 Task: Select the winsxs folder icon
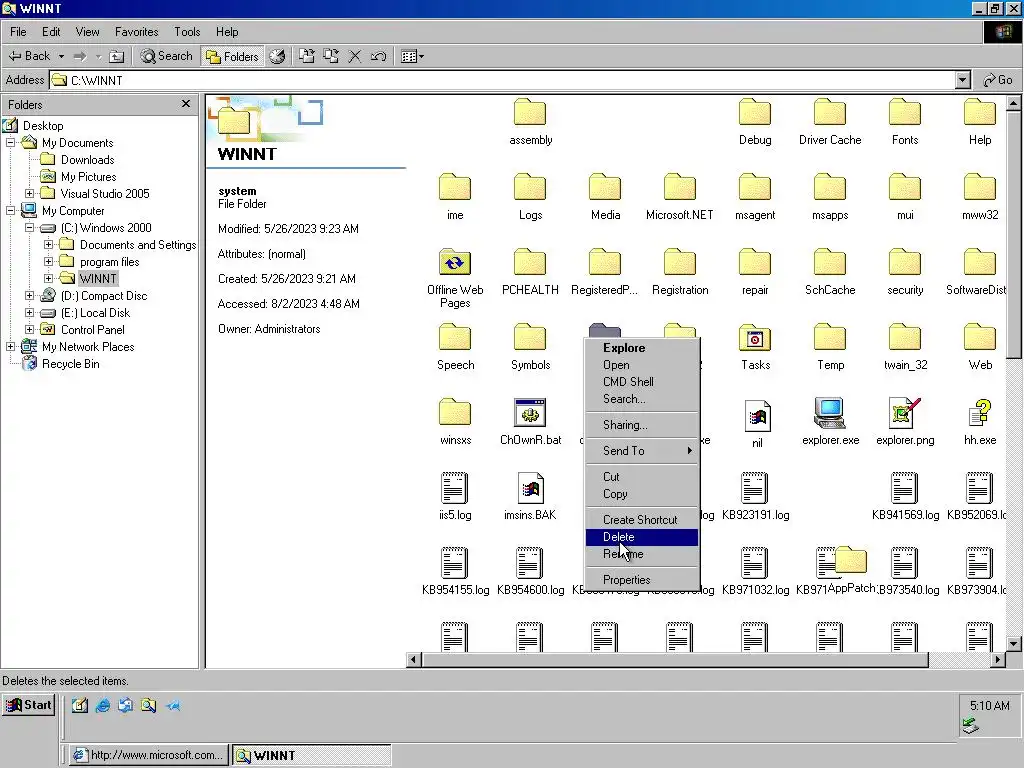(x=455, y=413)
